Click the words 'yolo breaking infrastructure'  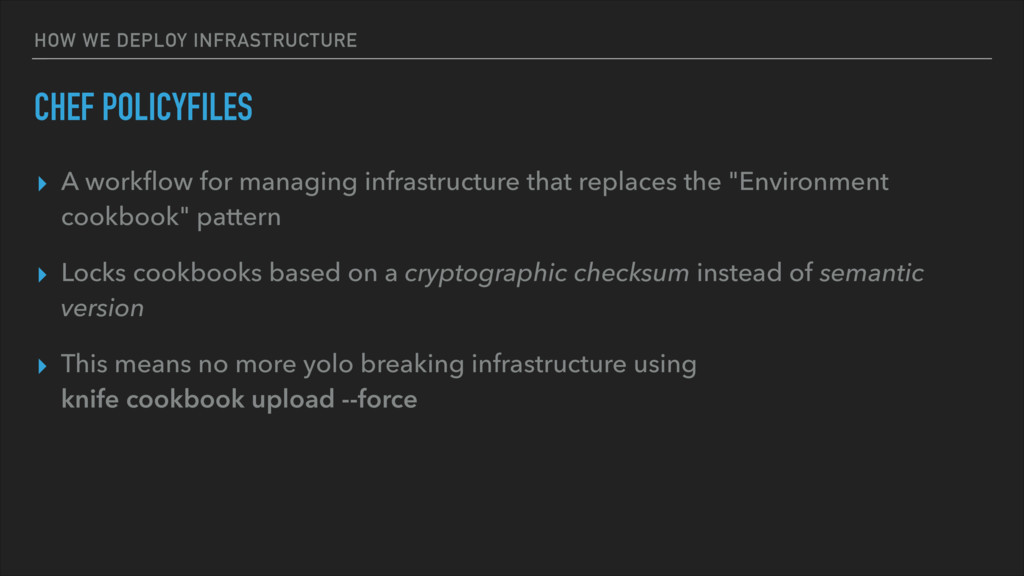tap(465, 364)
